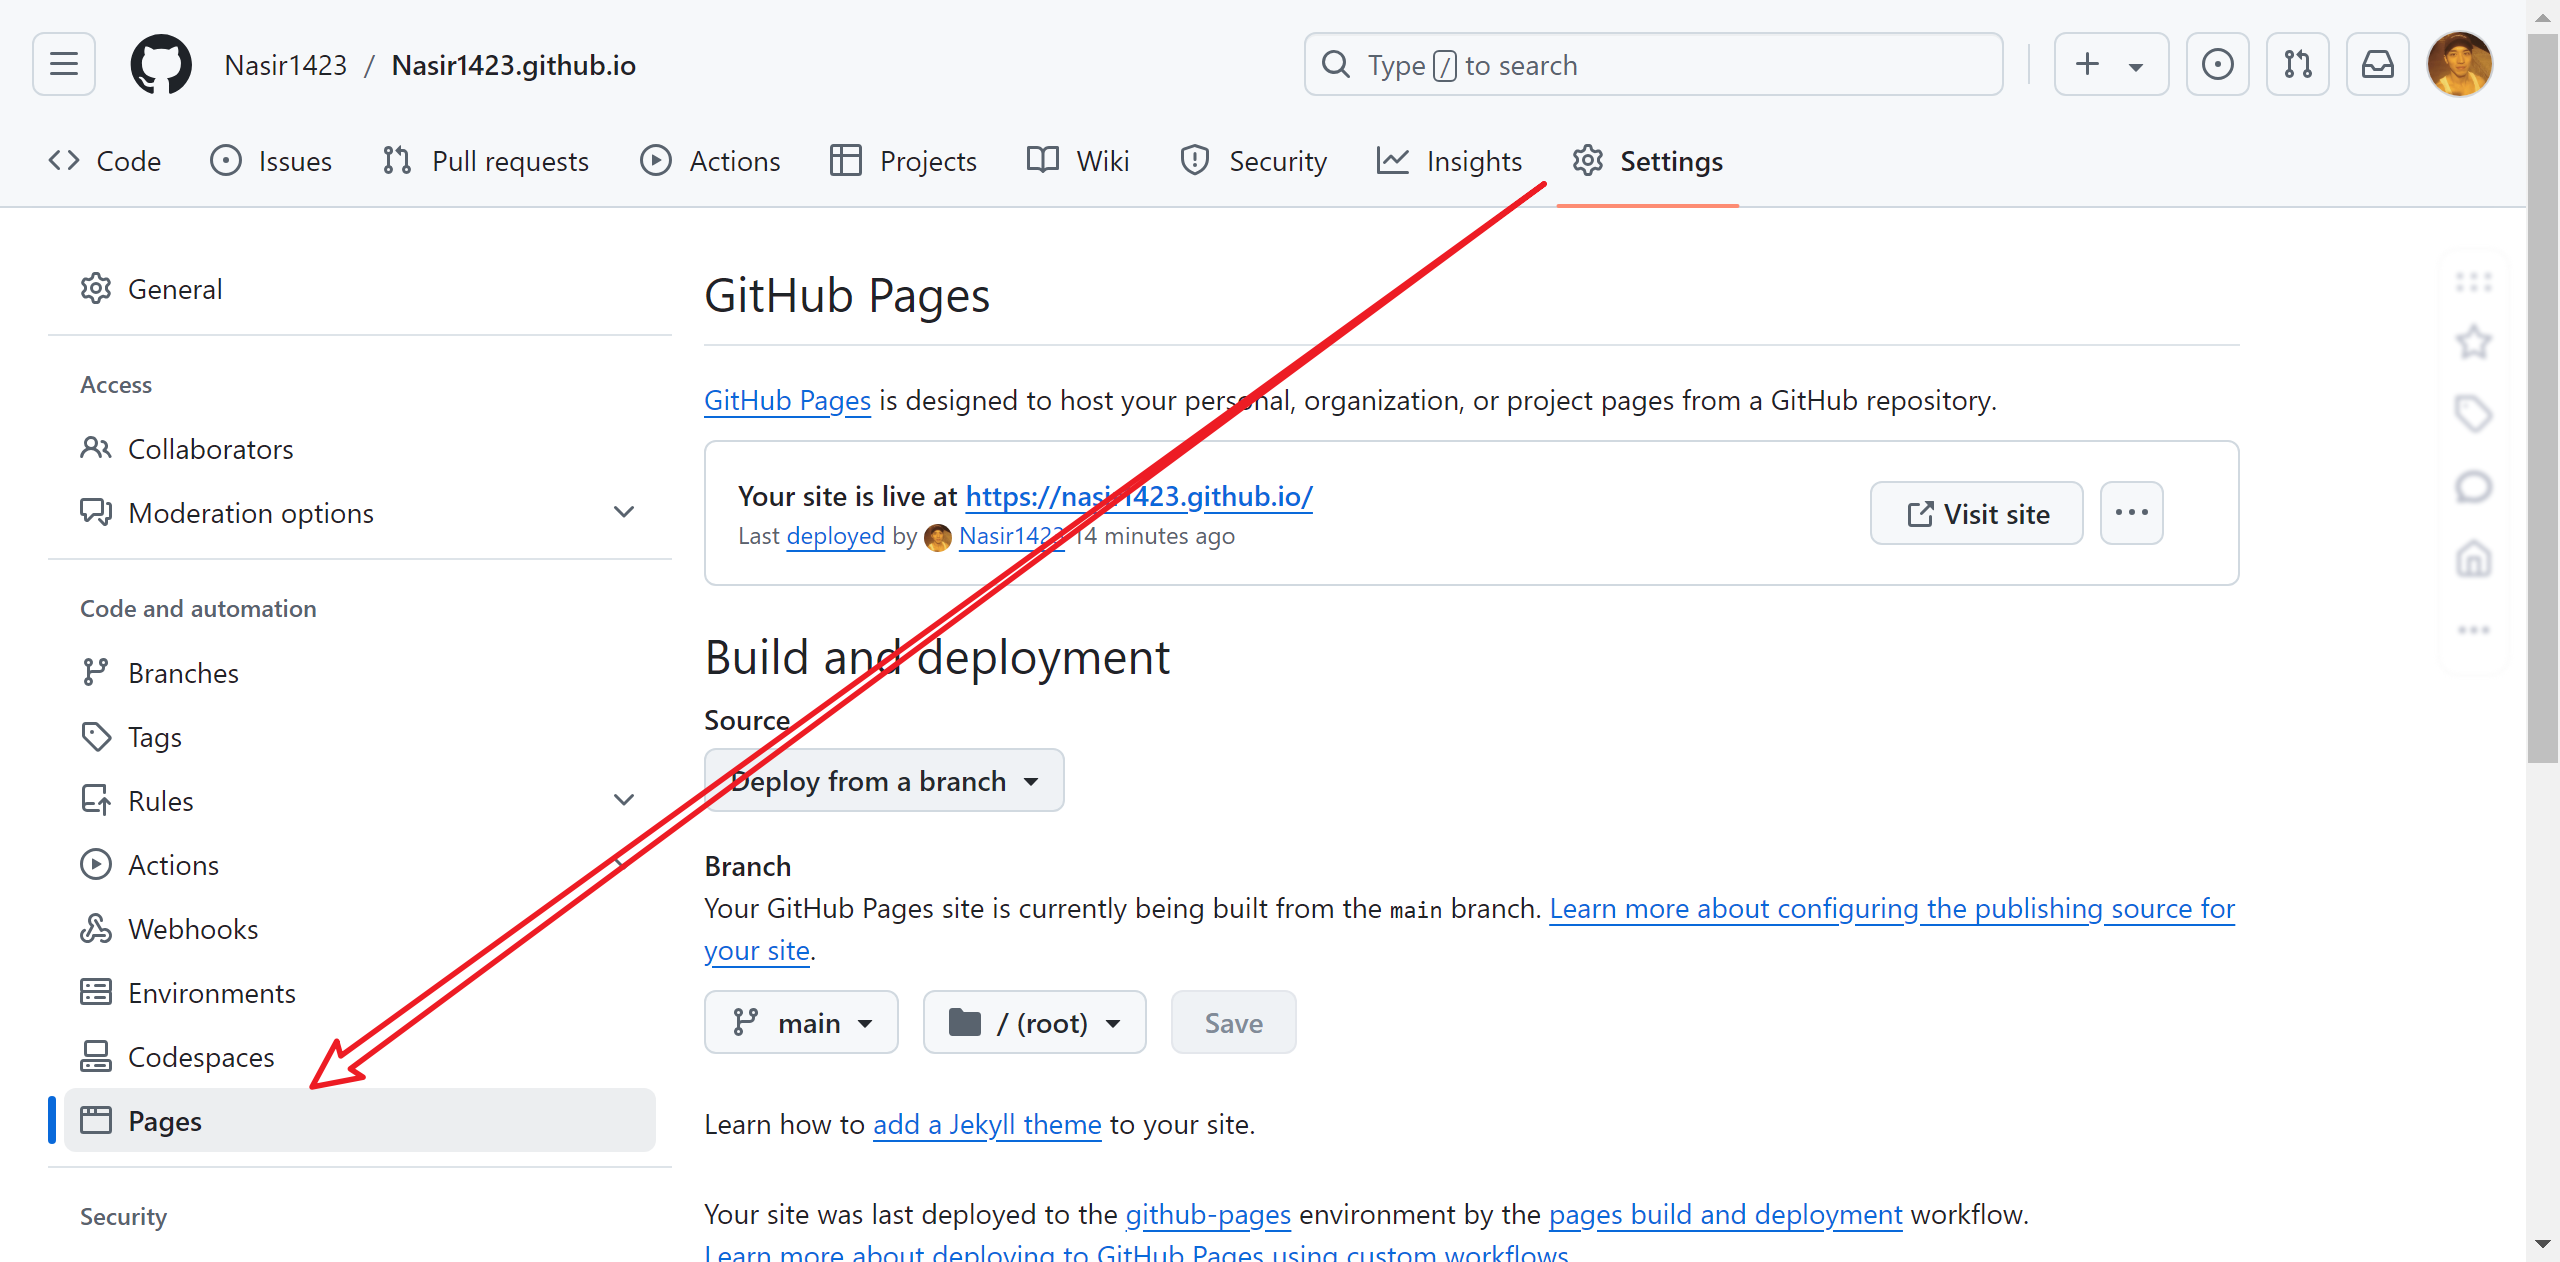Viewport: 2560px width, 1262px height.
Task: Click the GitHub Pages documentation link
Action: (x=787, y=401)
